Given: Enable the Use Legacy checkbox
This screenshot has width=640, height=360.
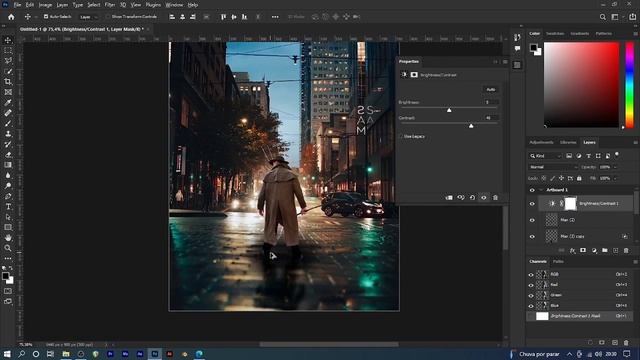Looking at the screenshot, I should [401, 136].
